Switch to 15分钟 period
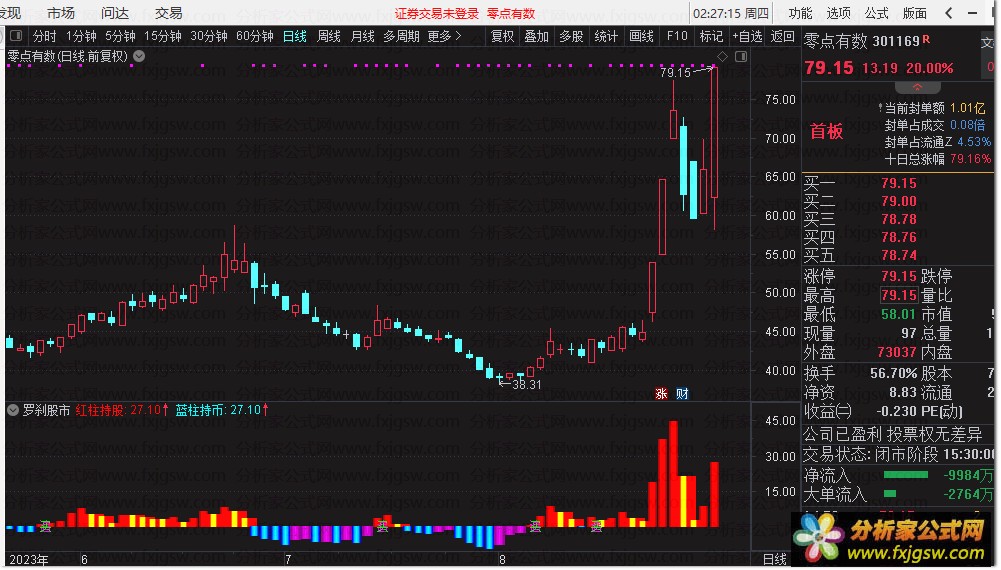The width and height of the screenshot is (1001, 570). coord(162,36)
